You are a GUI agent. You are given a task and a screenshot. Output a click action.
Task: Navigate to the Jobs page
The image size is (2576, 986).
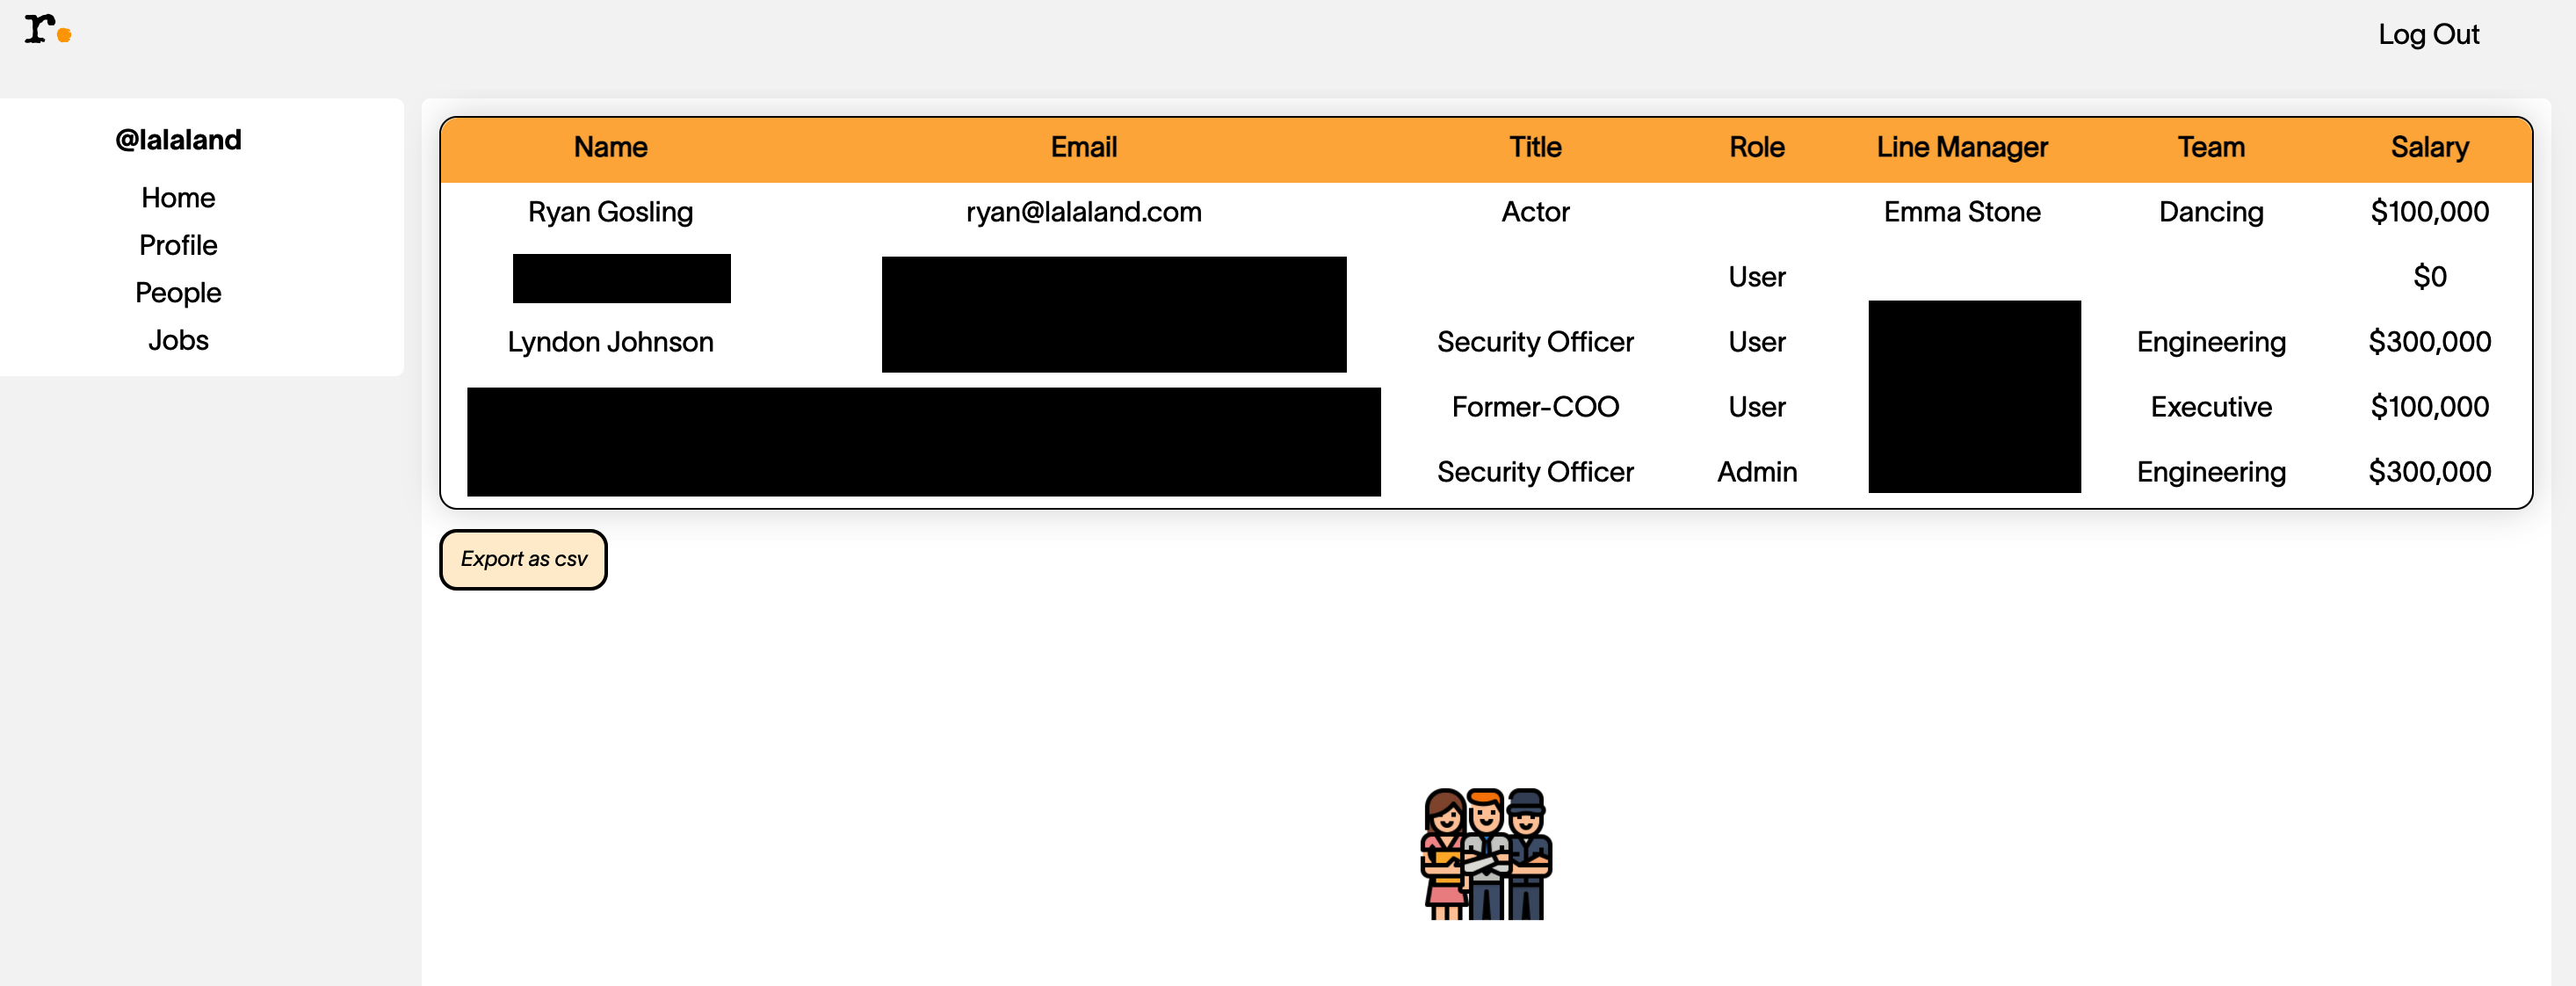pos(178,340)
